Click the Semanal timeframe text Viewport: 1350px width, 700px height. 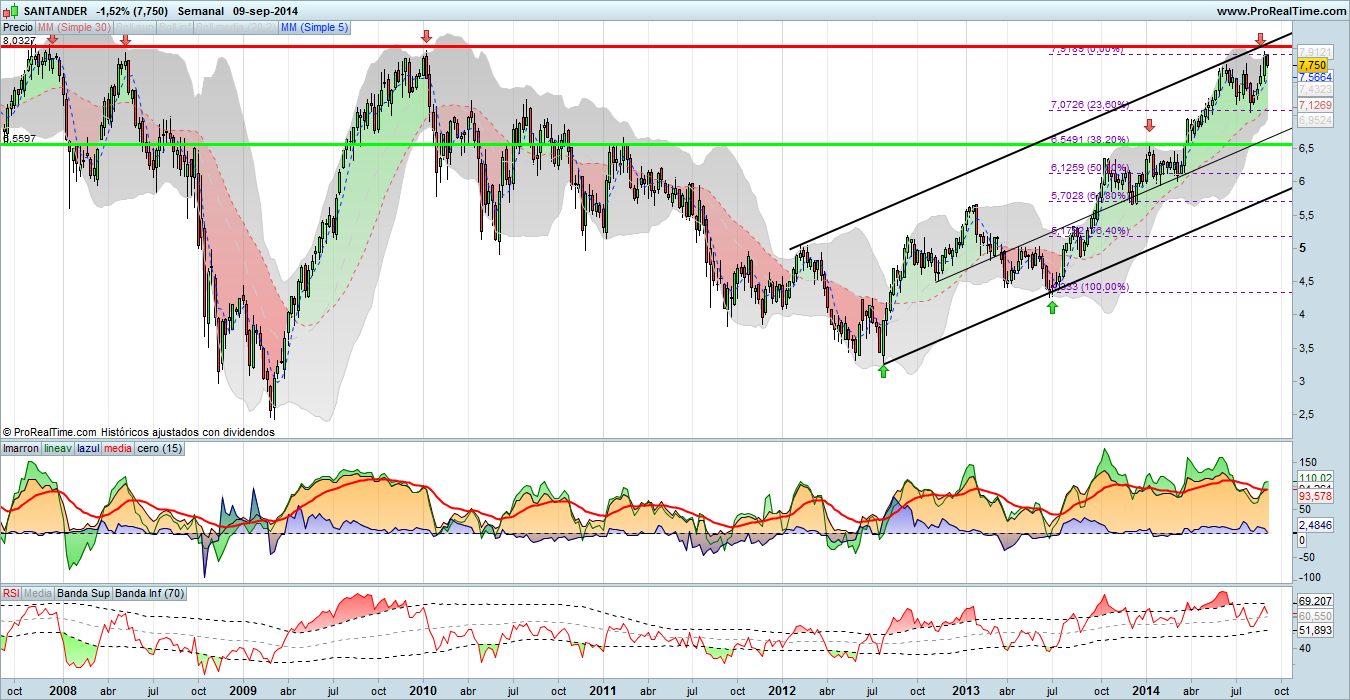201,11
